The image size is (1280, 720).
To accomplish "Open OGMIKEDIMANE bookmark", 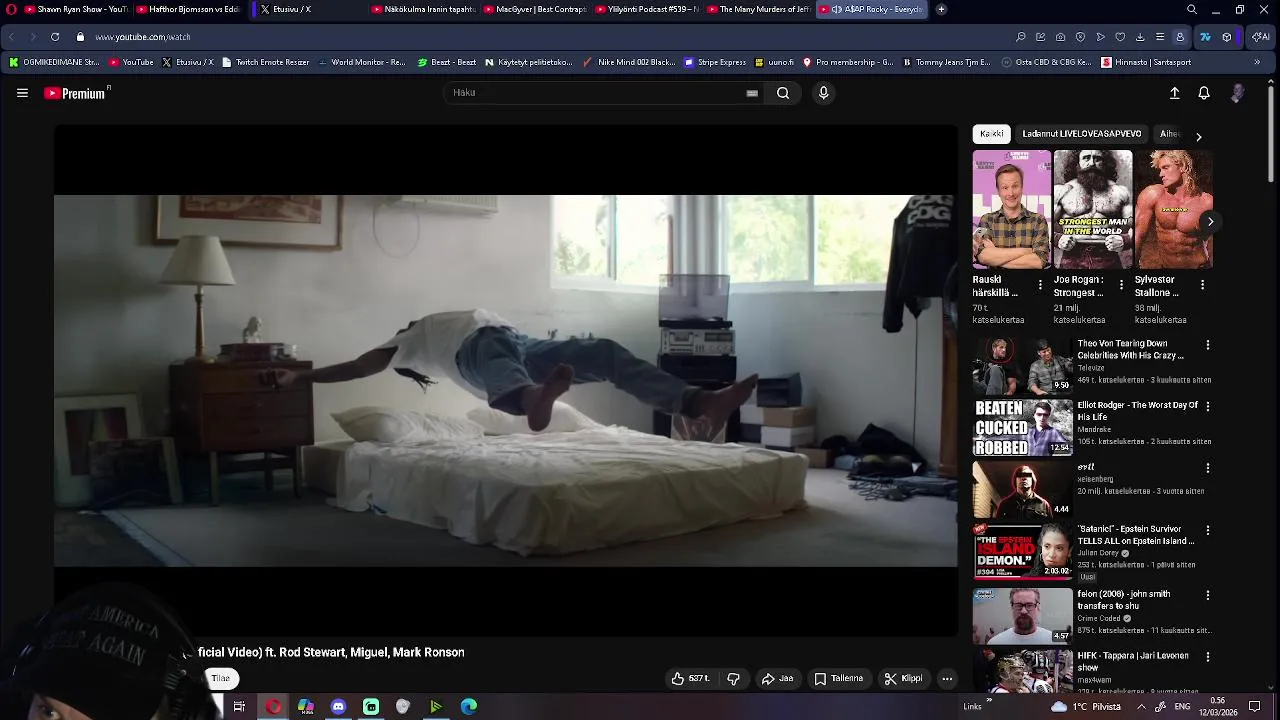I will [54, 62].
